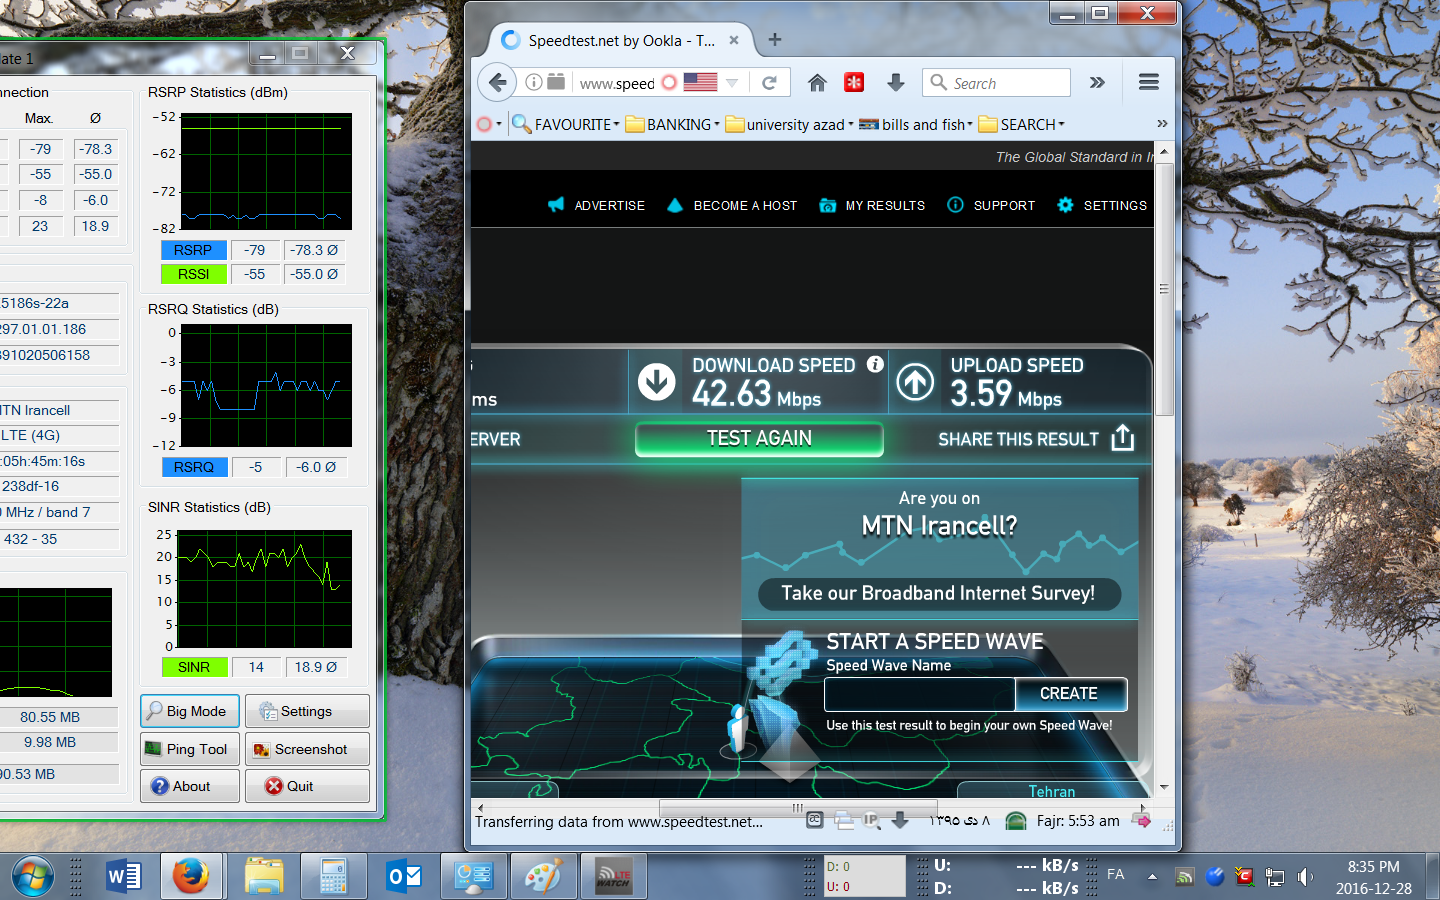Click About button in LTE Watch
1440x900 pixels.
tap(190, 786)
